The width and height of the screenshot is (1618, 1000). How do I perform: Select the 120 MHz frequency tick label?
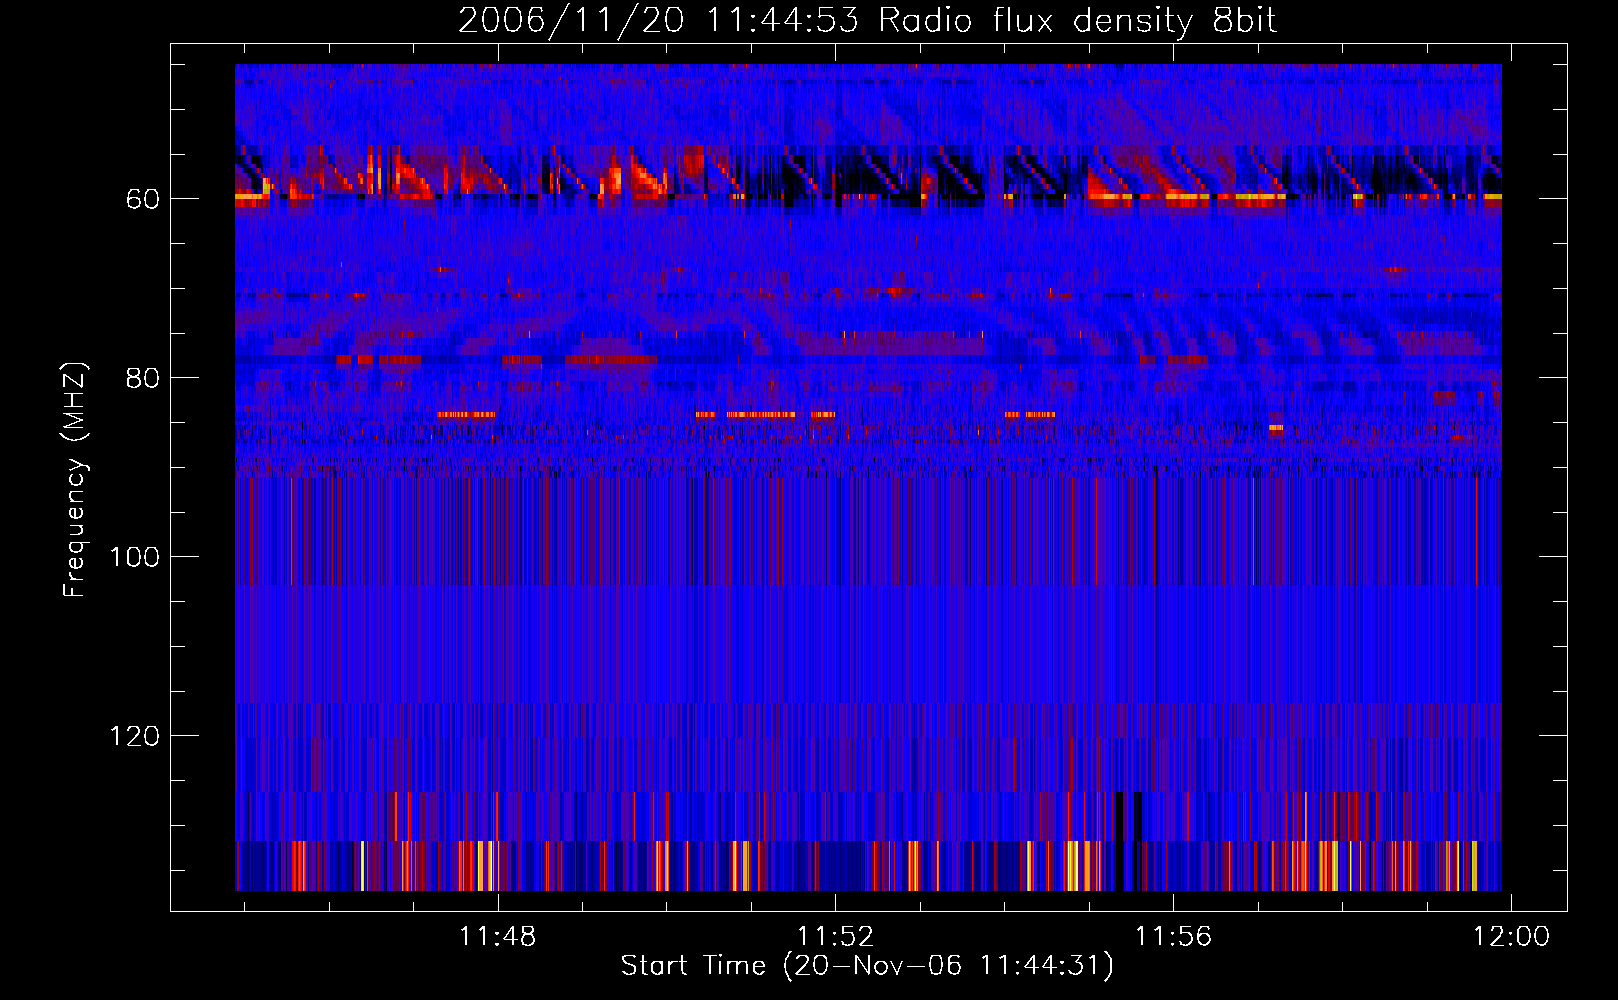point(134,736)
